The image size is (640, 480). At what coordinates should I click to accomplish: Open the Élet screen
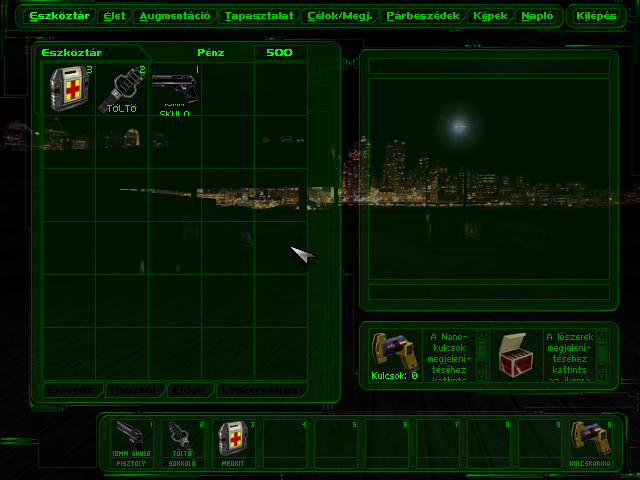114,16
